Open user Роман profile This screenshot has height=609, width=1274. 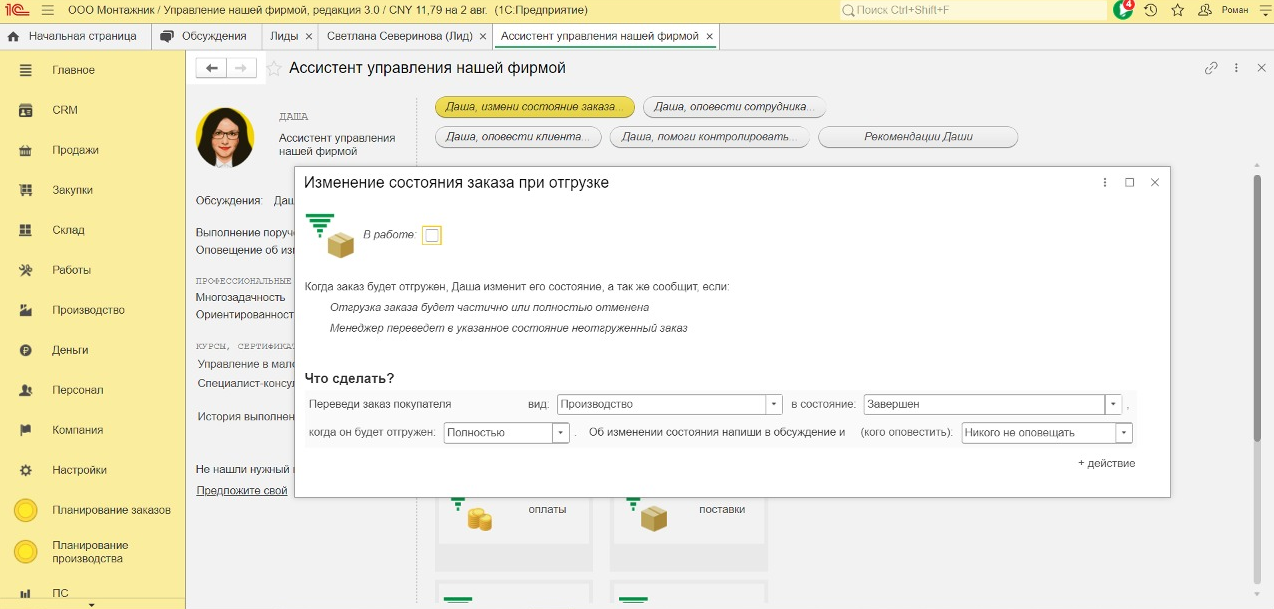tap(1225, 10)
